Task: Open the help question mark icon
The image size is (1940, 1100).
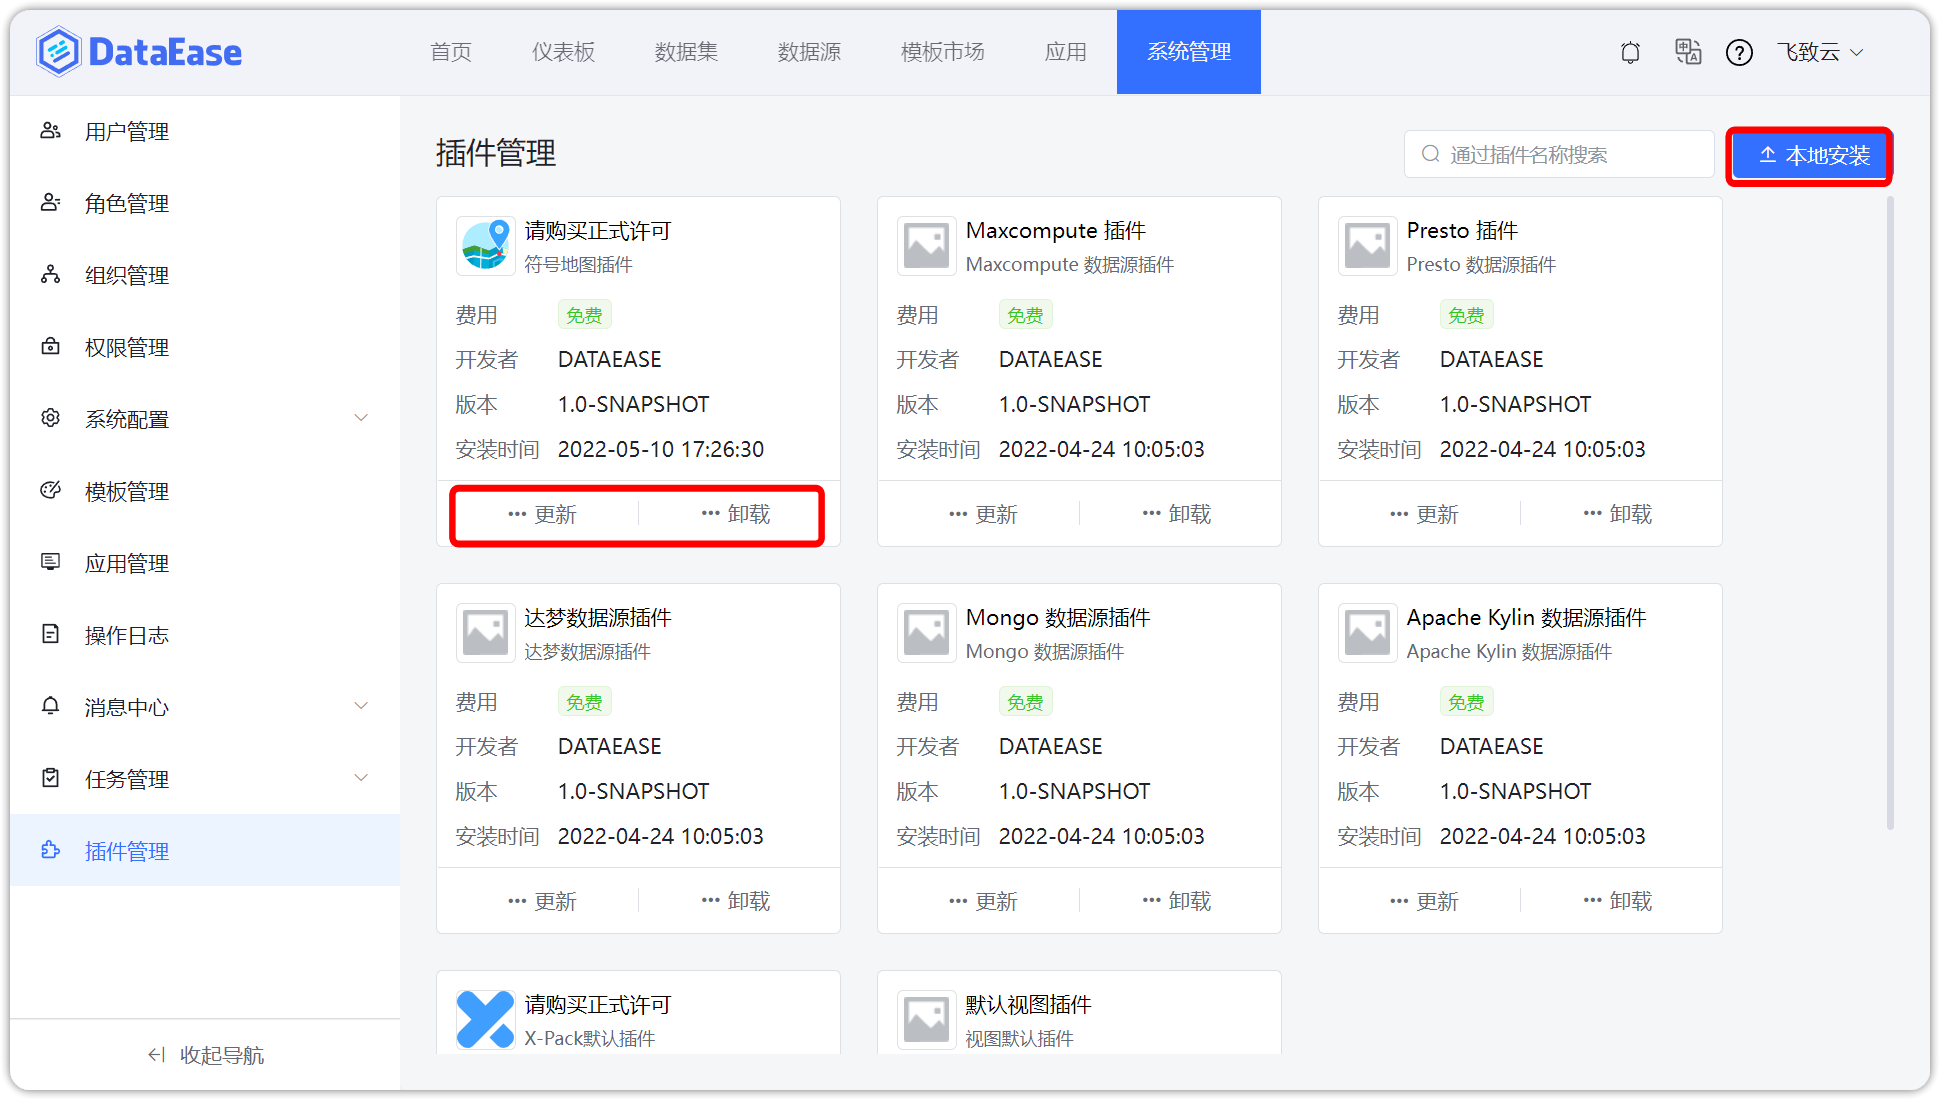Action: (x=1739, y=52)
